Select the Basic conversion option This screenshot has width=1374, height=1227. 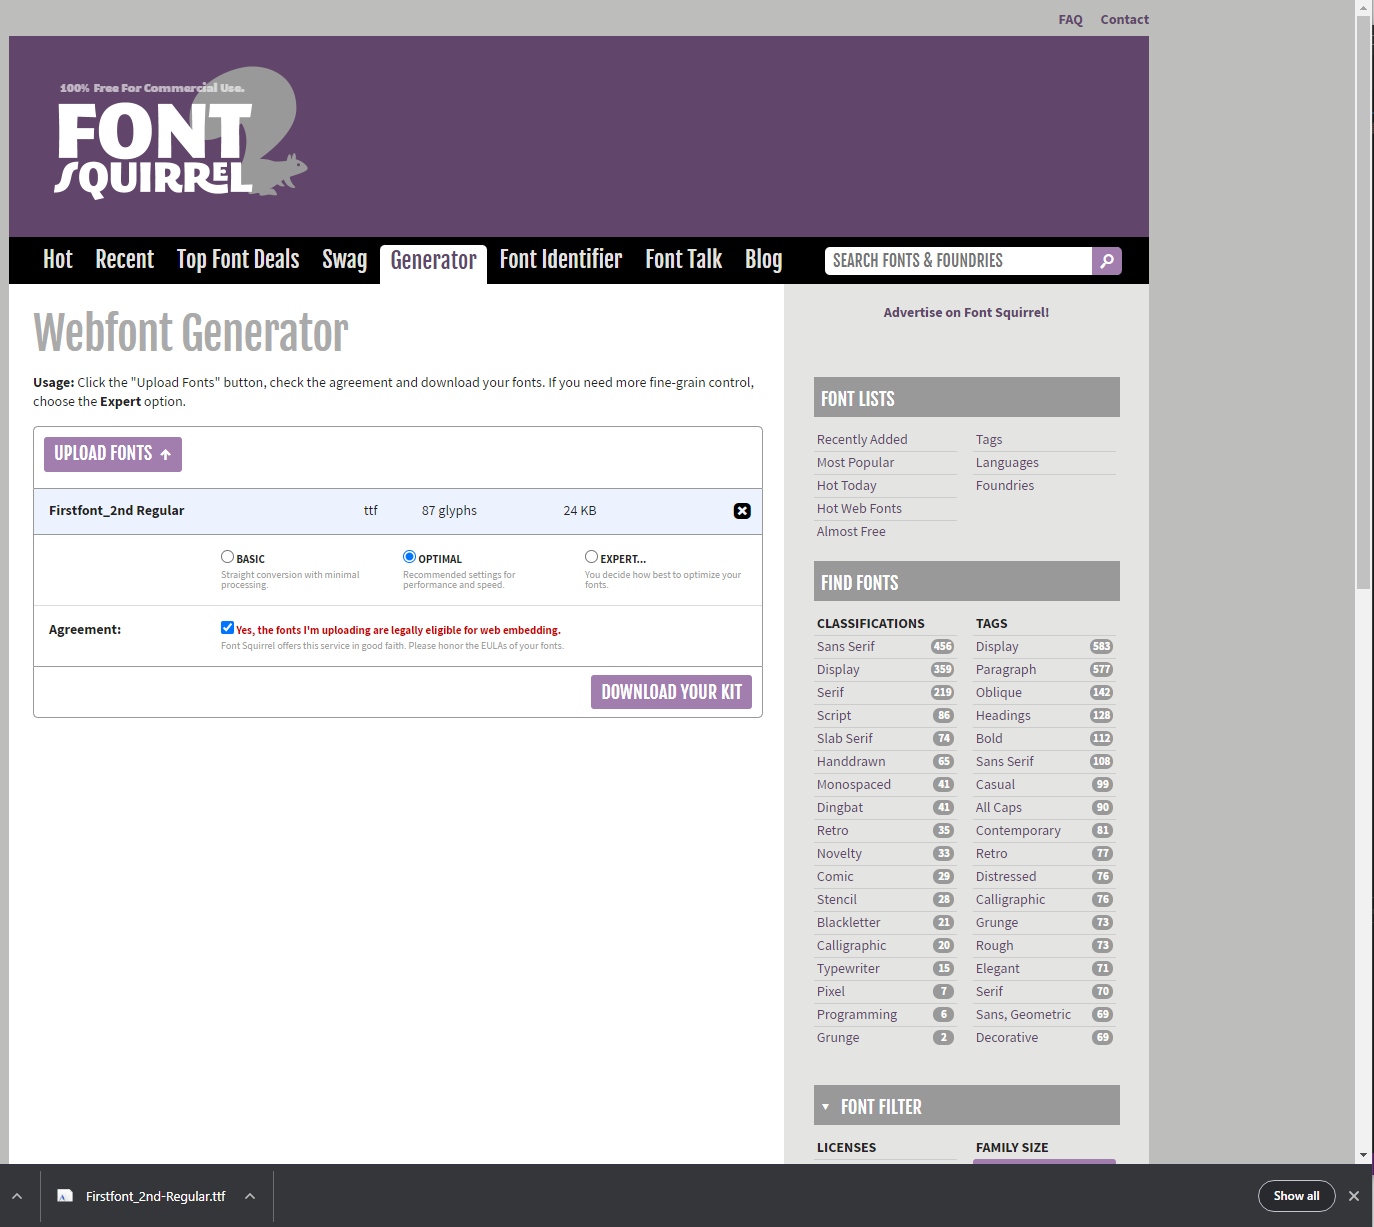click(228, 557)
